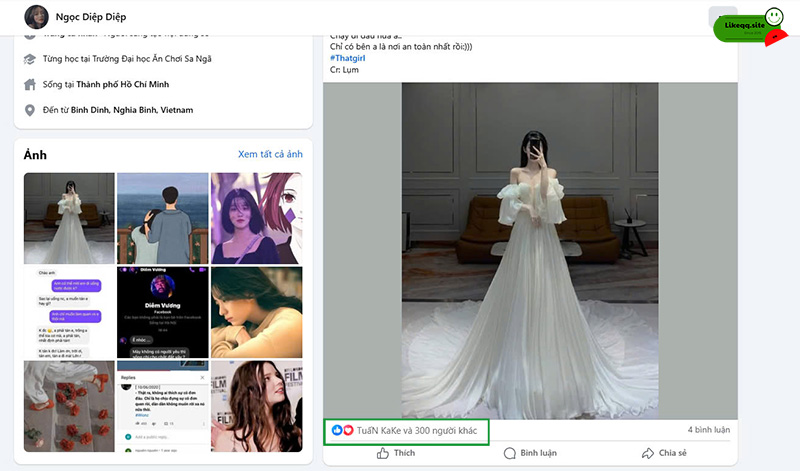Click the home icon beside Sống tại
The height and width of the screenshot is (471, 800).
tap(30, 84)
